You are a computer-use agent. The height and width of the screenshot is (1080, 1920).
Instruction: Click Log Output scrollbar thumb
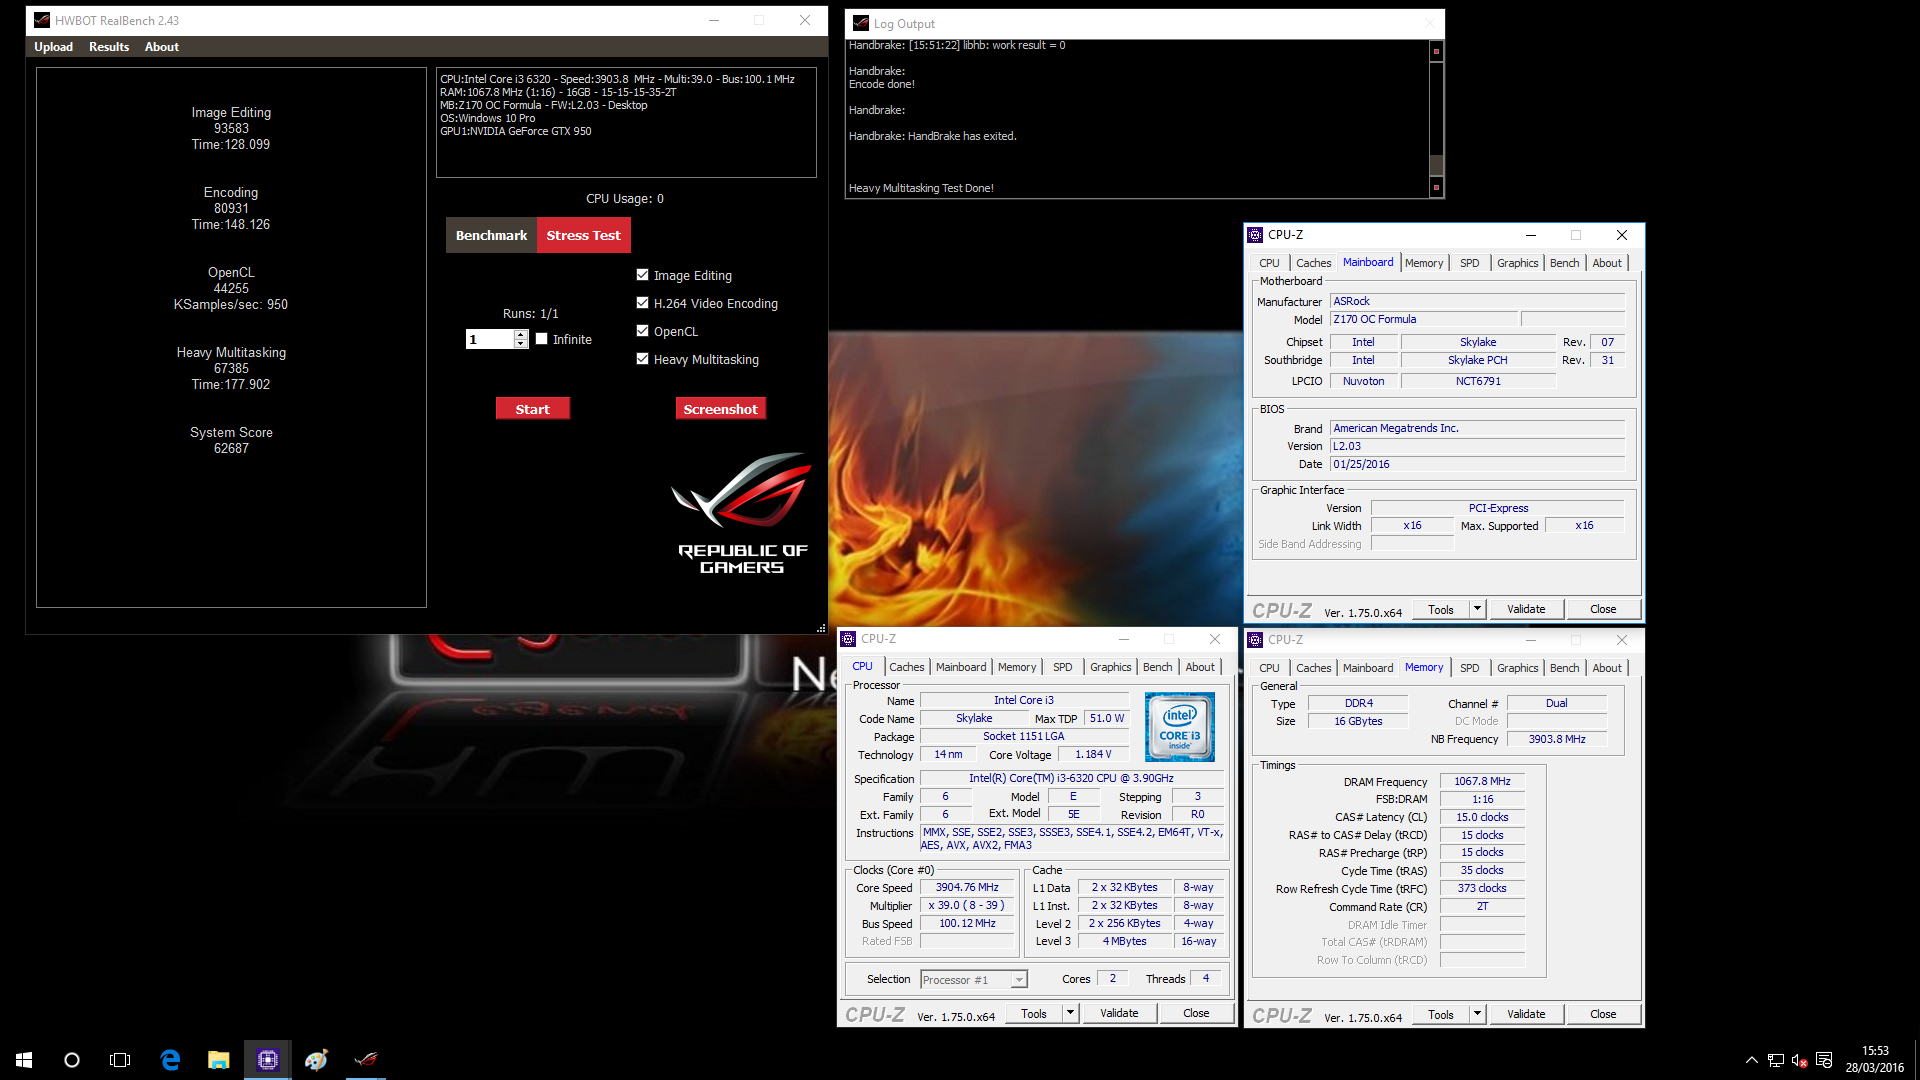pyautogui.click(x=1436, y=166)
